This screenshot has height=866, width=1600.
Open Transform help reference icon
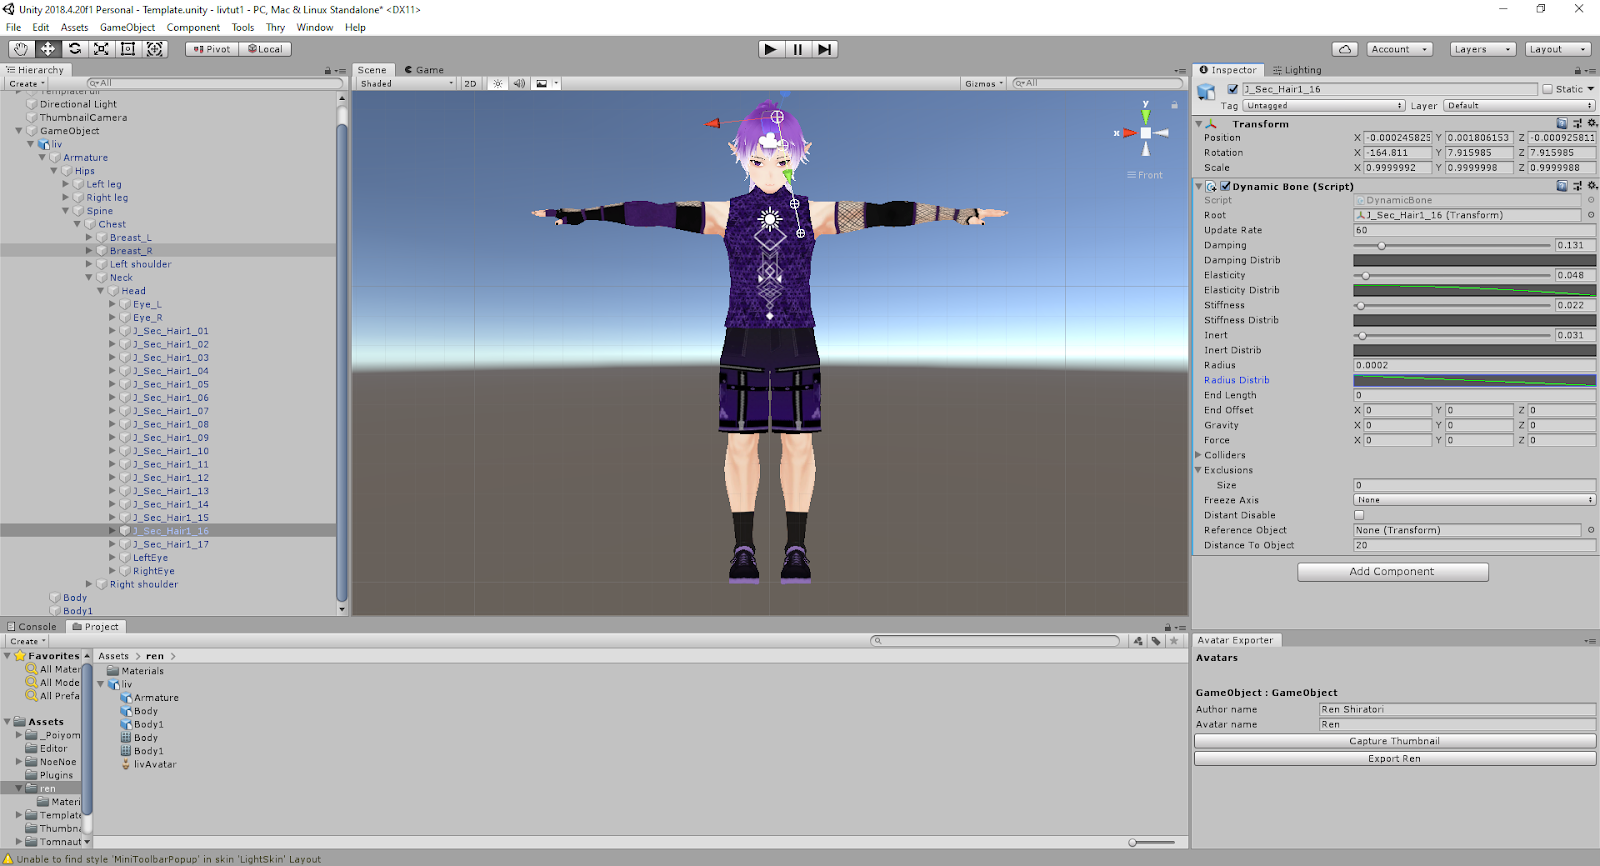[1562, 124]
